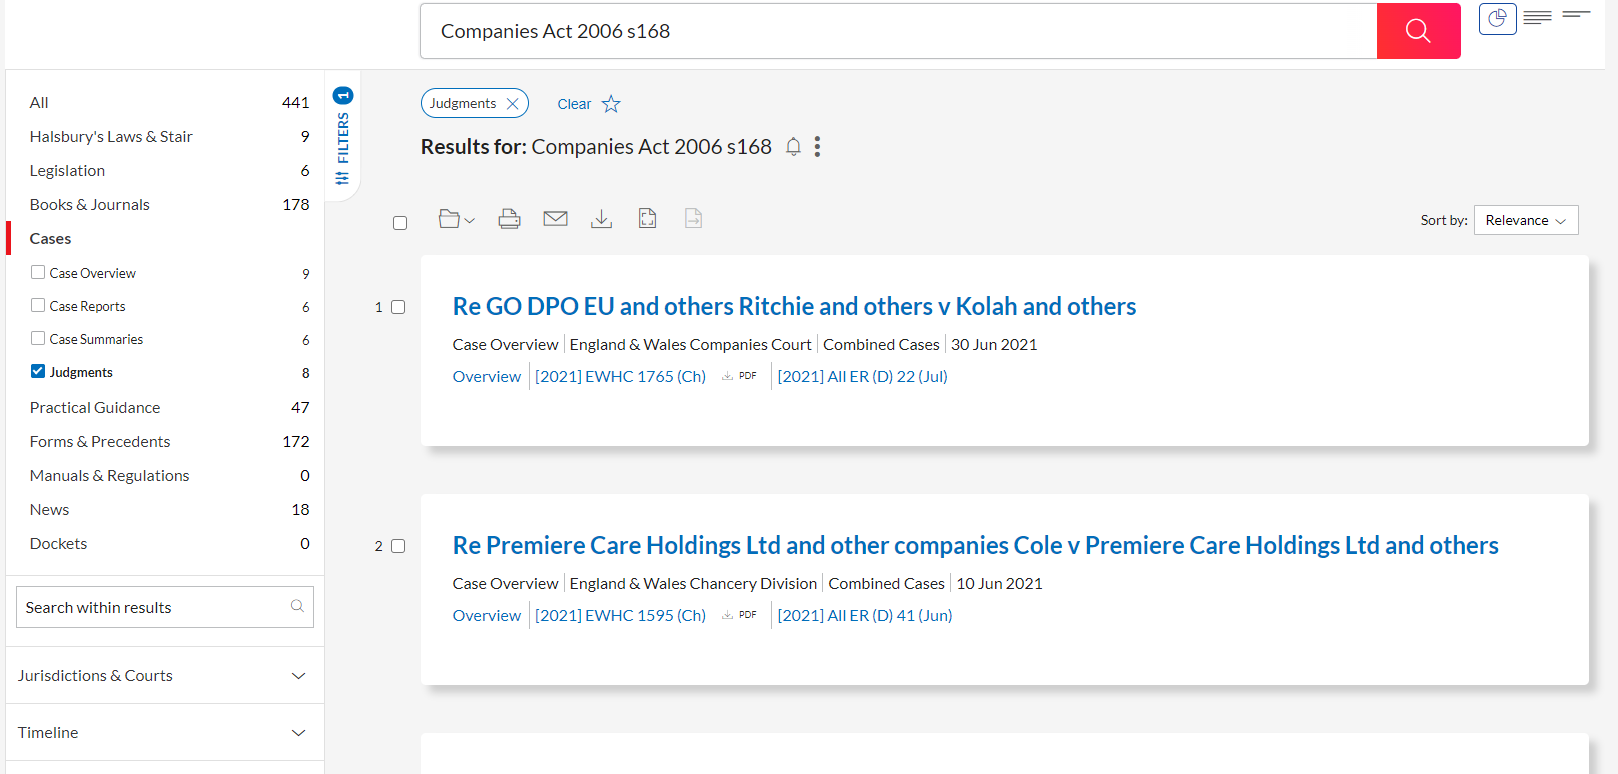The image size is (1618, 774).
Task: Select the Legislation category
Action: 67,171
